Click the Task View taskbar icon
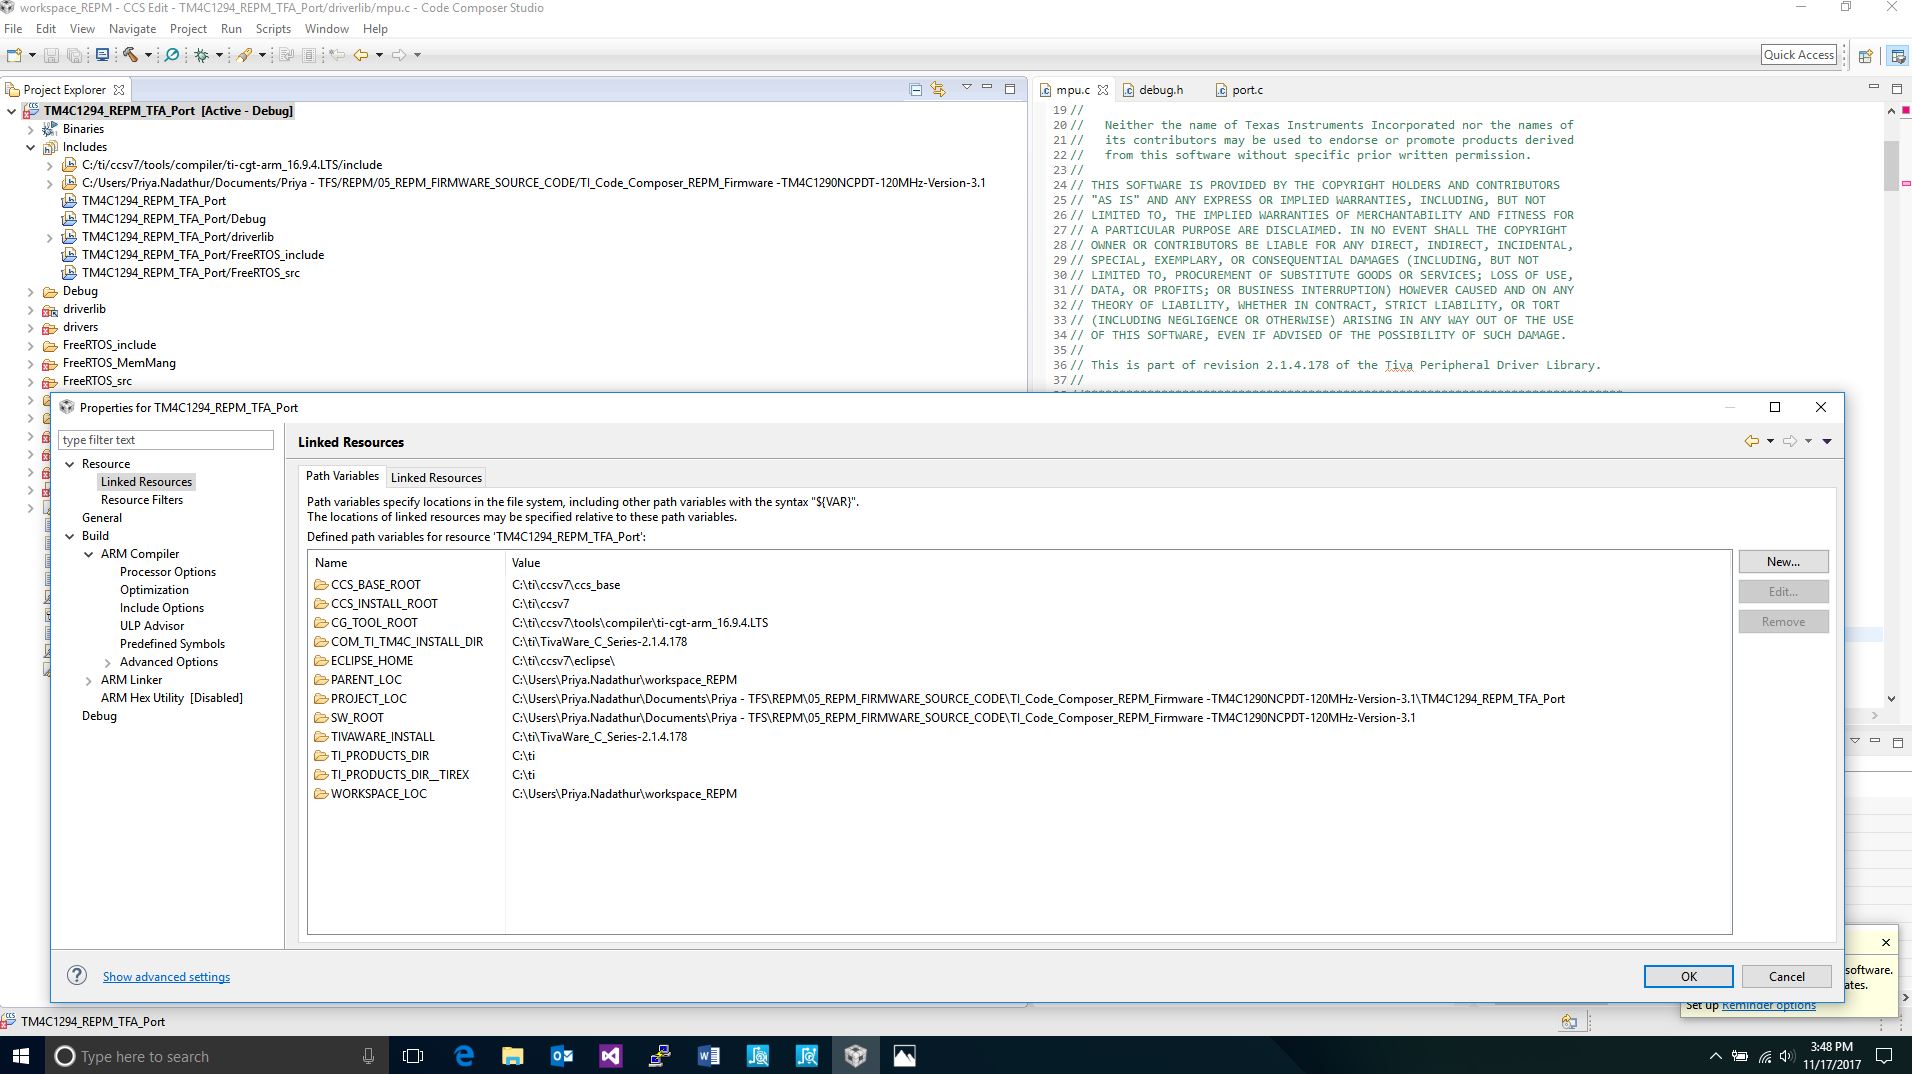 point(412,1056)
